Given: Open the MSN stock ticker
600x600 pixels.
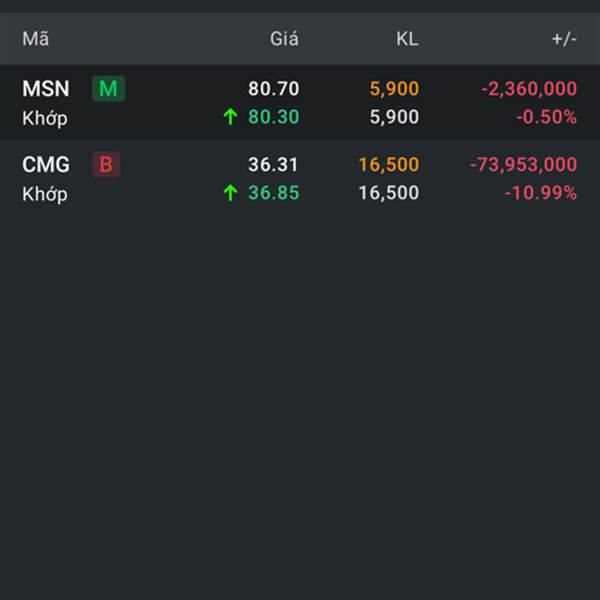Looking at the screenshot, I should (46, 89).
